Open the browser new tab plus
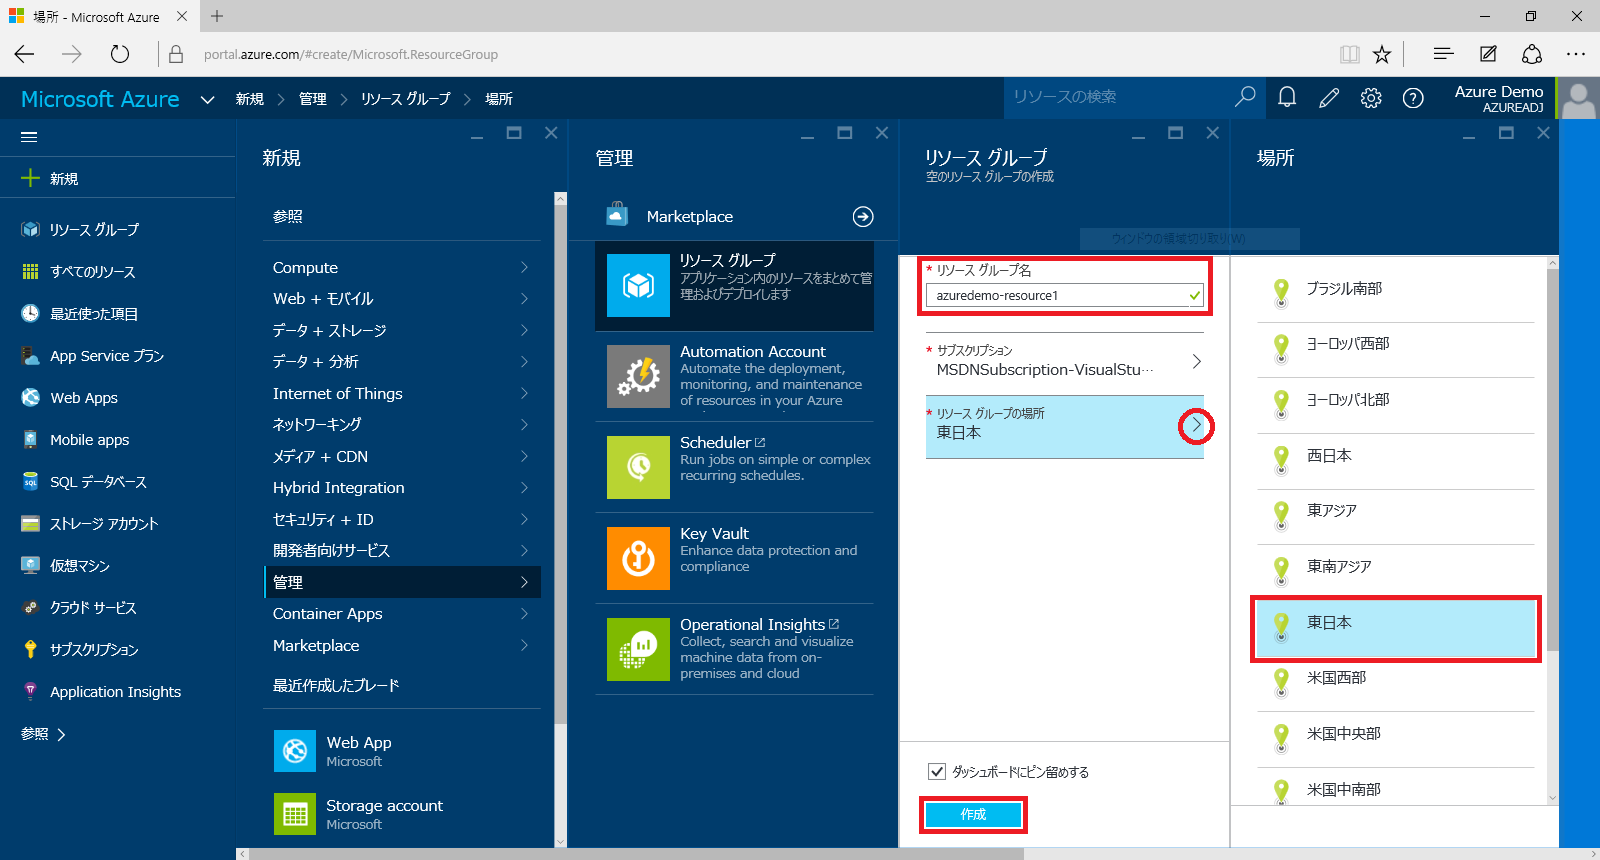This screenshot has height=860, width=1600. pyautogui.click(x=217, y=16)
